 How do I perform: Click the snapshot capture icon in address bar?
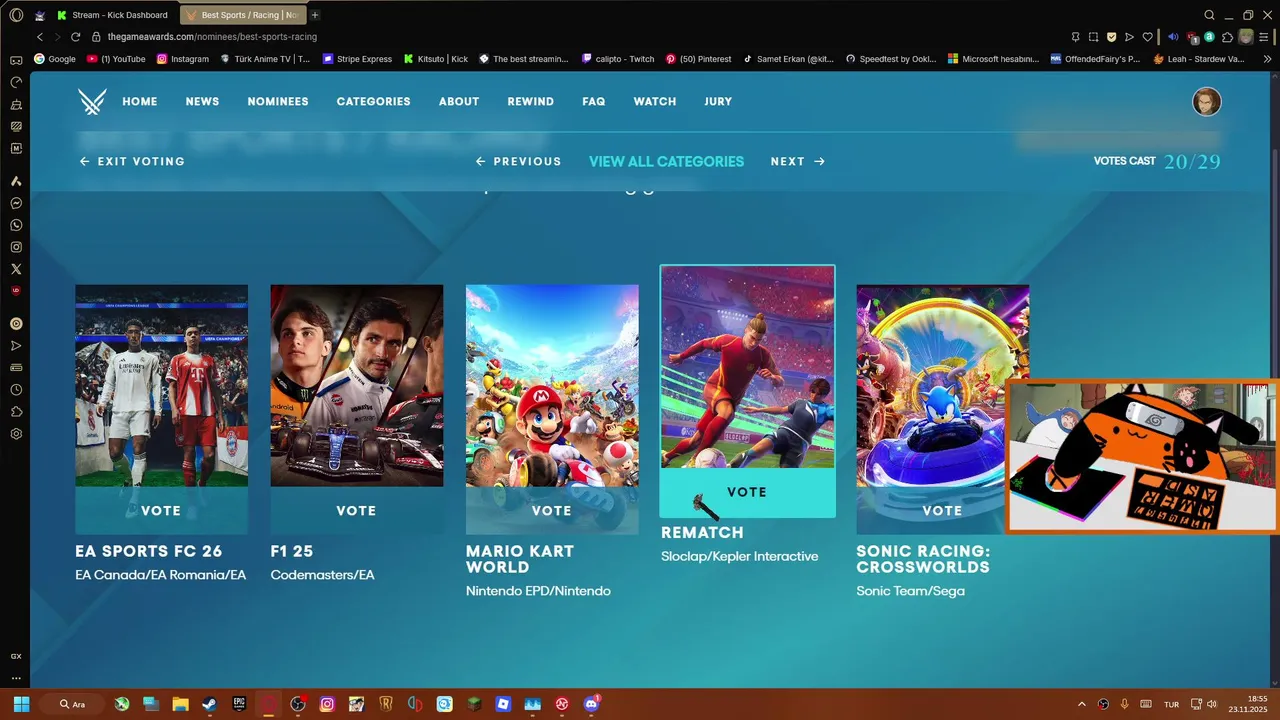pos(1093,37)
